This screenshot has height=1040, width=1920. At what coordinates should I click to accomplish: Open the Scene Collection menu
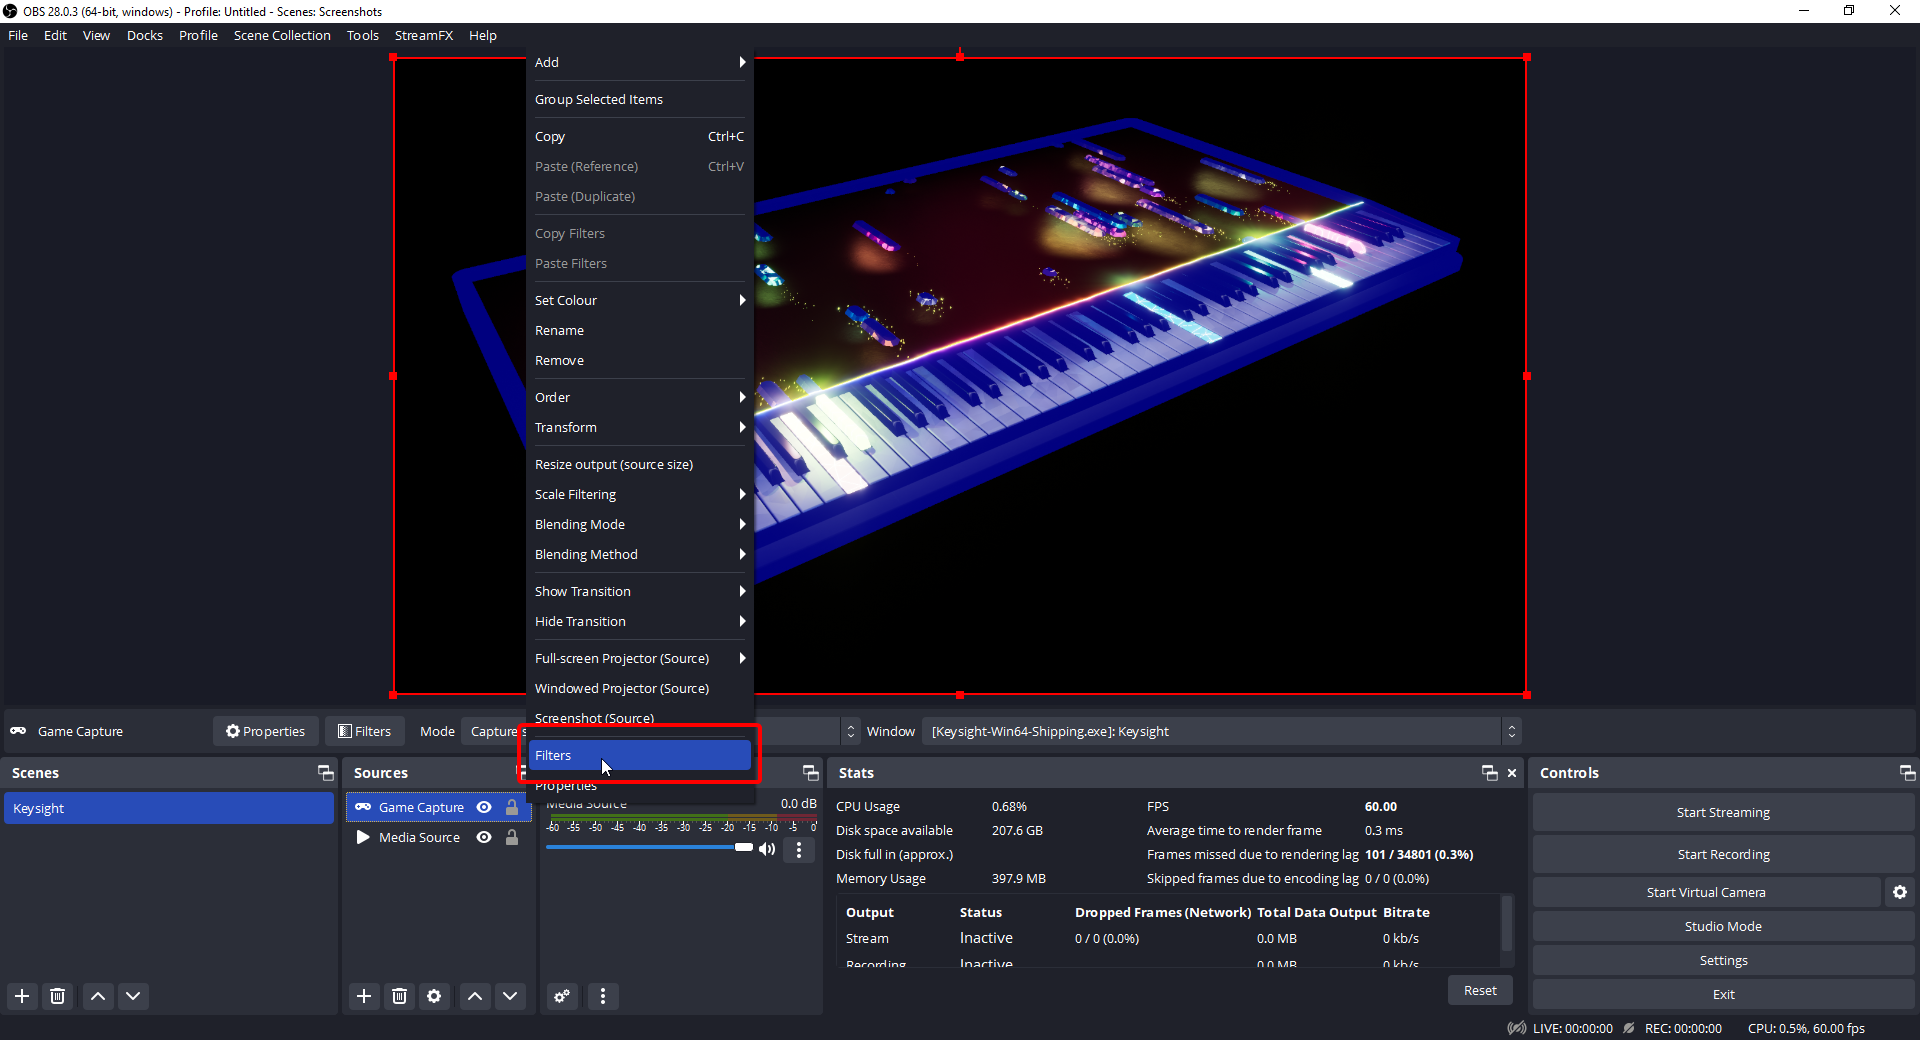282,35
